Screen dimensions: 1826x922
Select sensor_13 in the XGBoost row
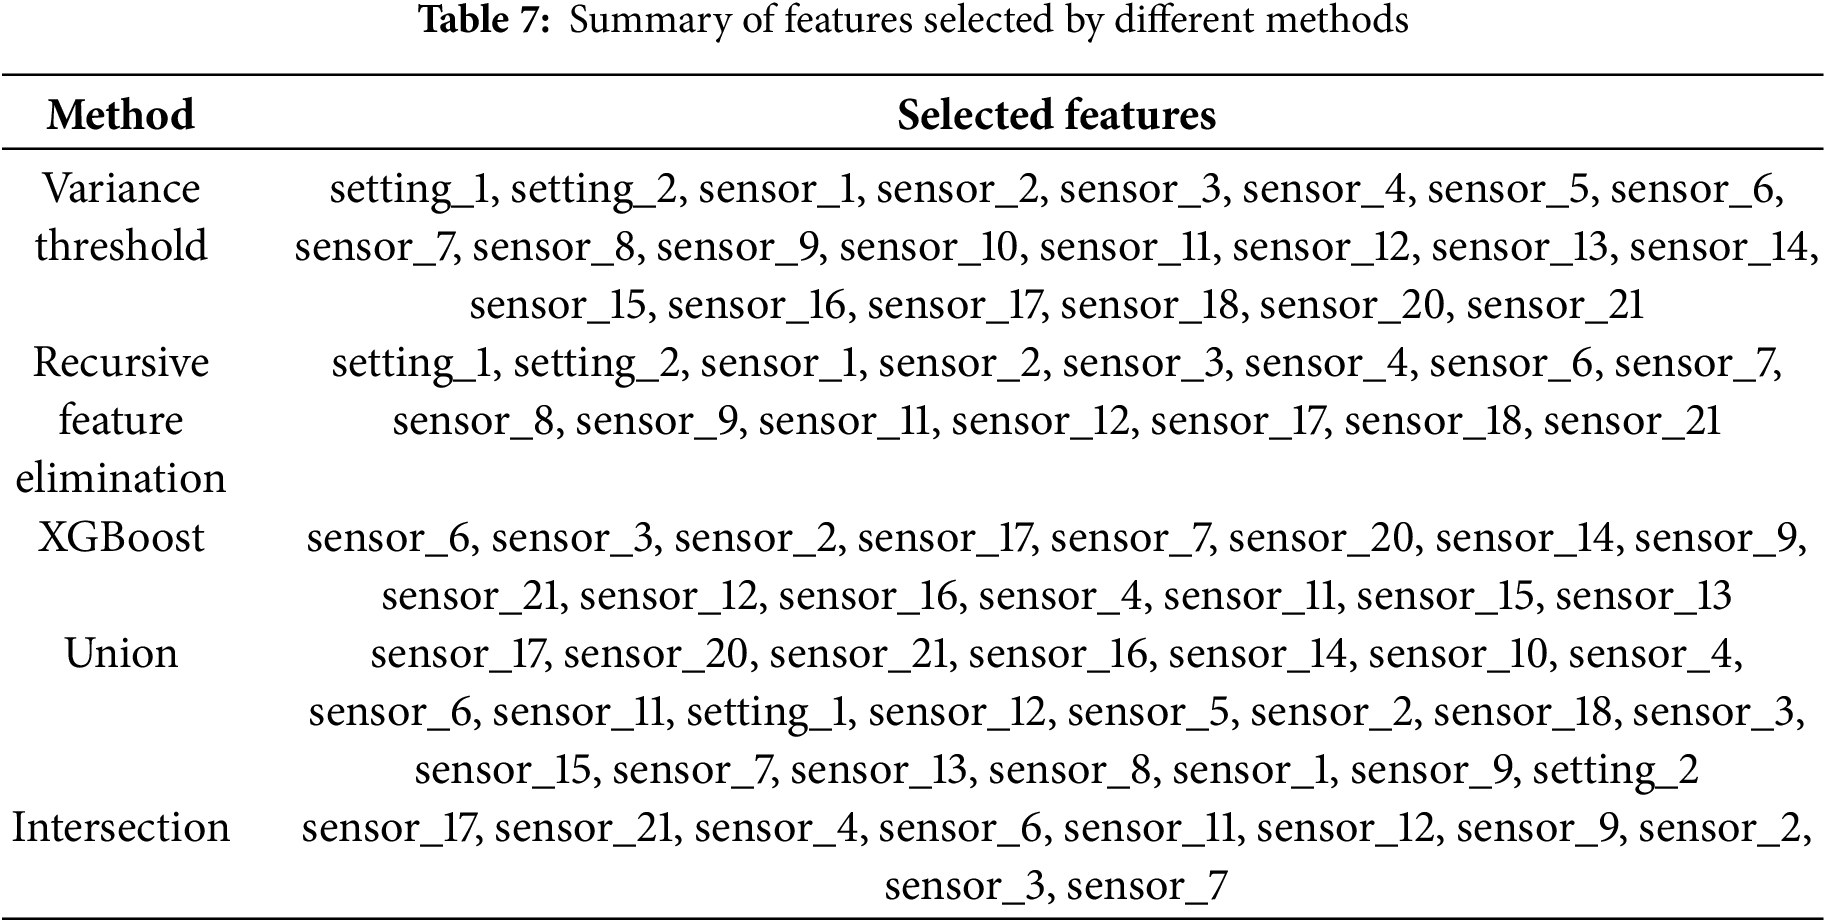tap(1642, 597)
